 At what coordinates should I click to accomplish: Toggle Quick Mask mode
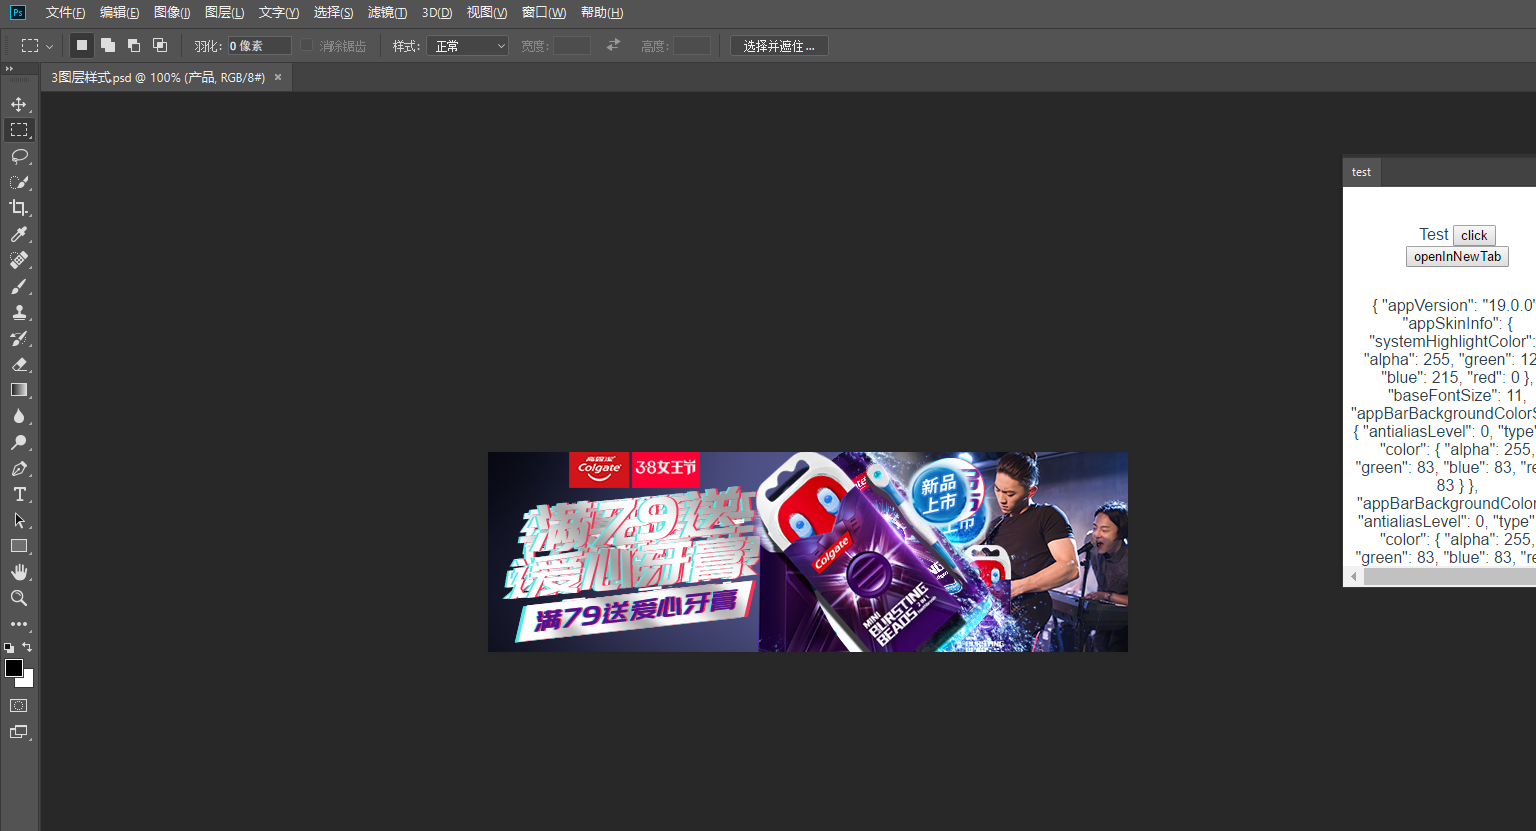[19, 706]
